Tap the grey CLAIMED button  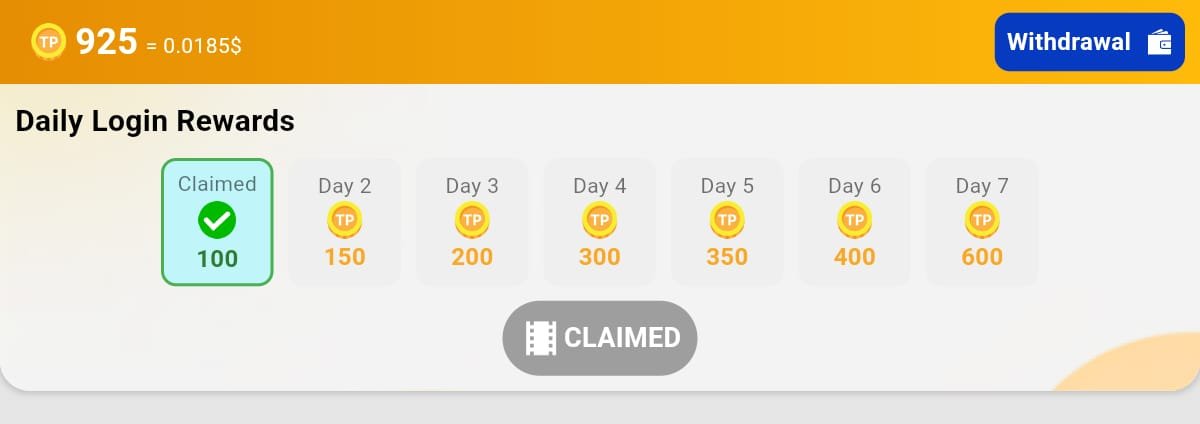tap(600, 338)
